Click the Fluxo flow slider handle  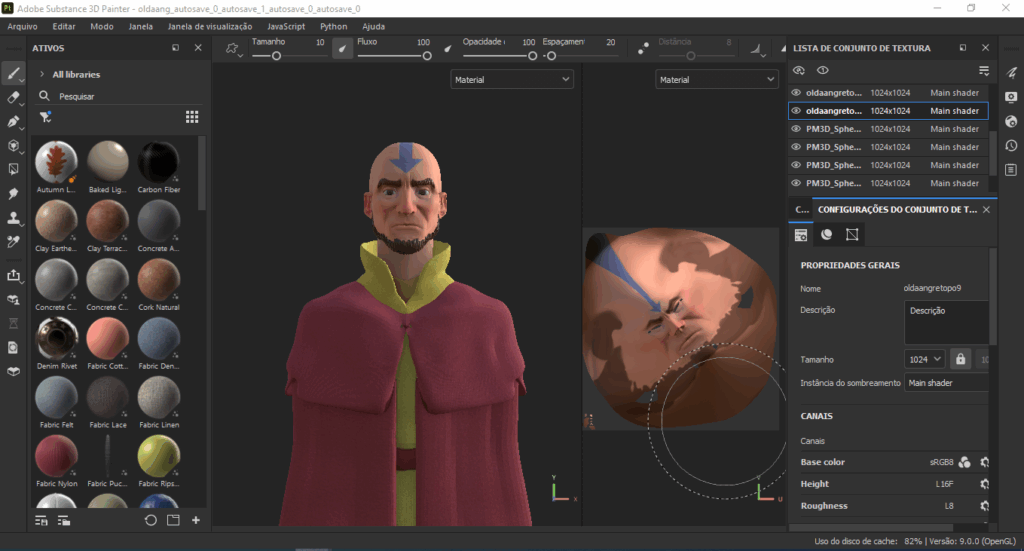pos(427,56)
